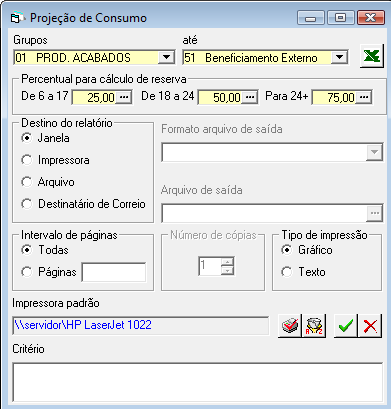Screen dimensions: 391x409
Task: Switch print type to Texto
Action: 287,272
